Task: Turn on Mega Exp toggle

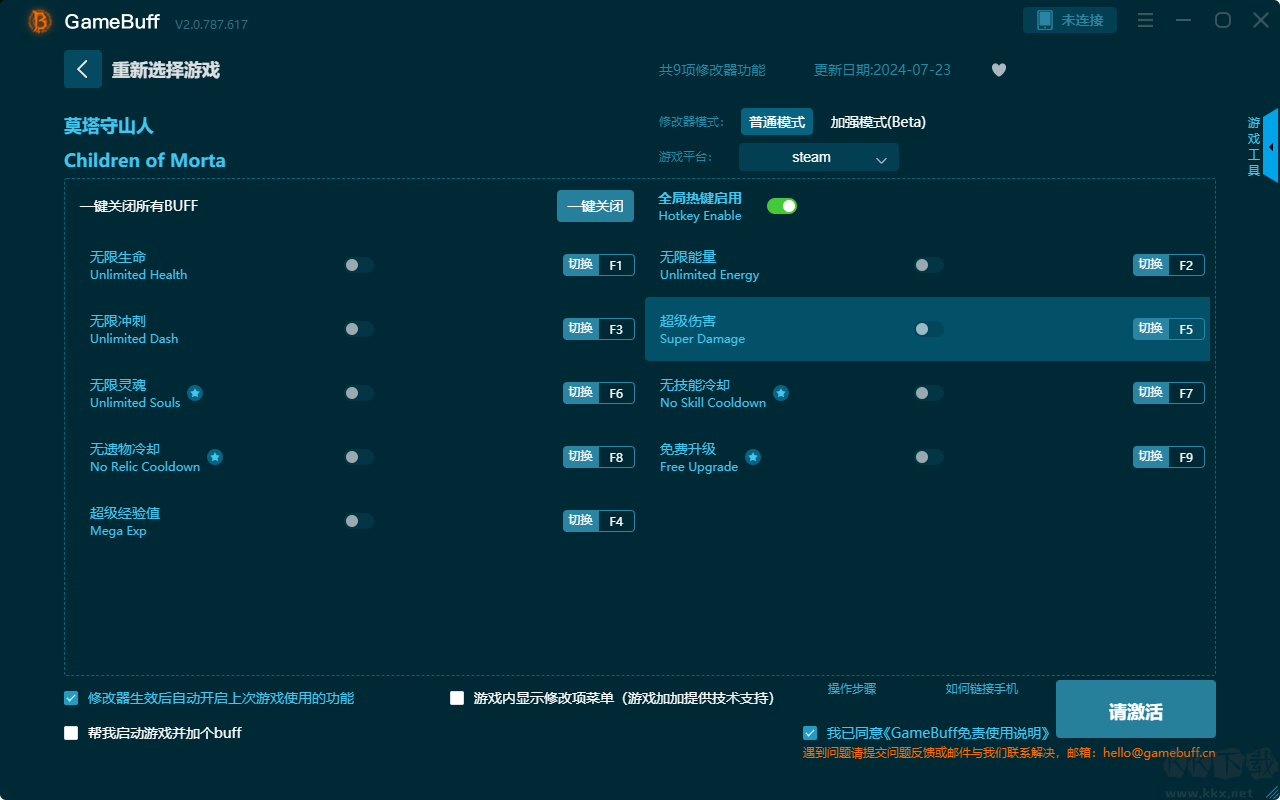Action: point(359,521)
